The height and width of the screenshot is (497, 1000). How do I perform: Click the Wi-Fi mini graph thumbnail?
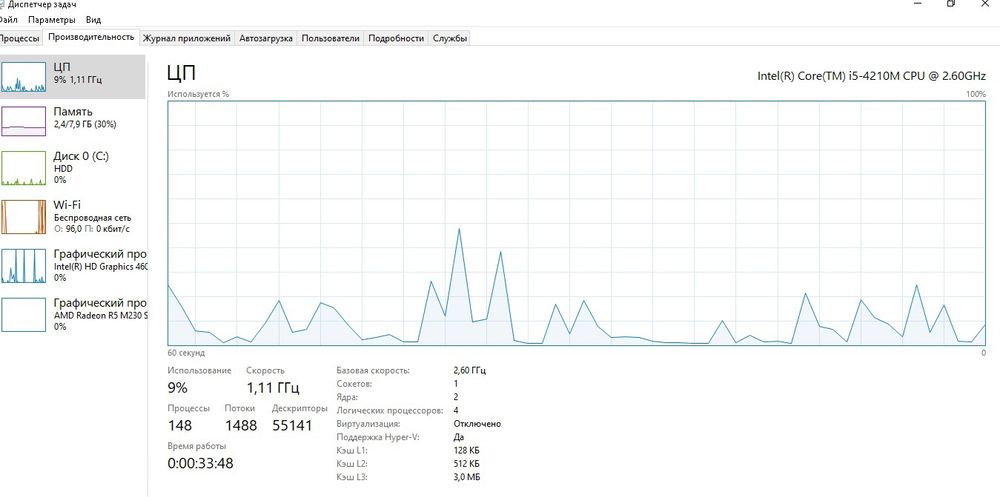click(x=24, y=217)
